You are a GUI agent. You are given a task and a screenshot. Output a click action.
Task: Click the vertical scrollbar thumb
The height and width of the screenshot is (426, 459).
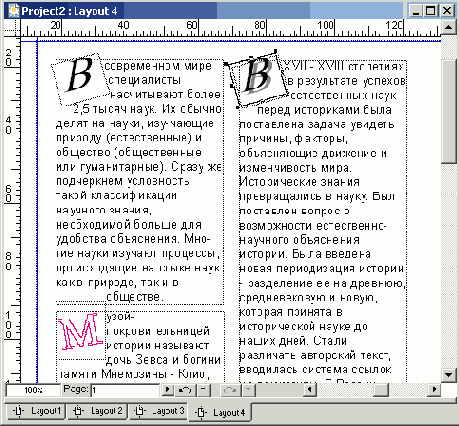449,111
